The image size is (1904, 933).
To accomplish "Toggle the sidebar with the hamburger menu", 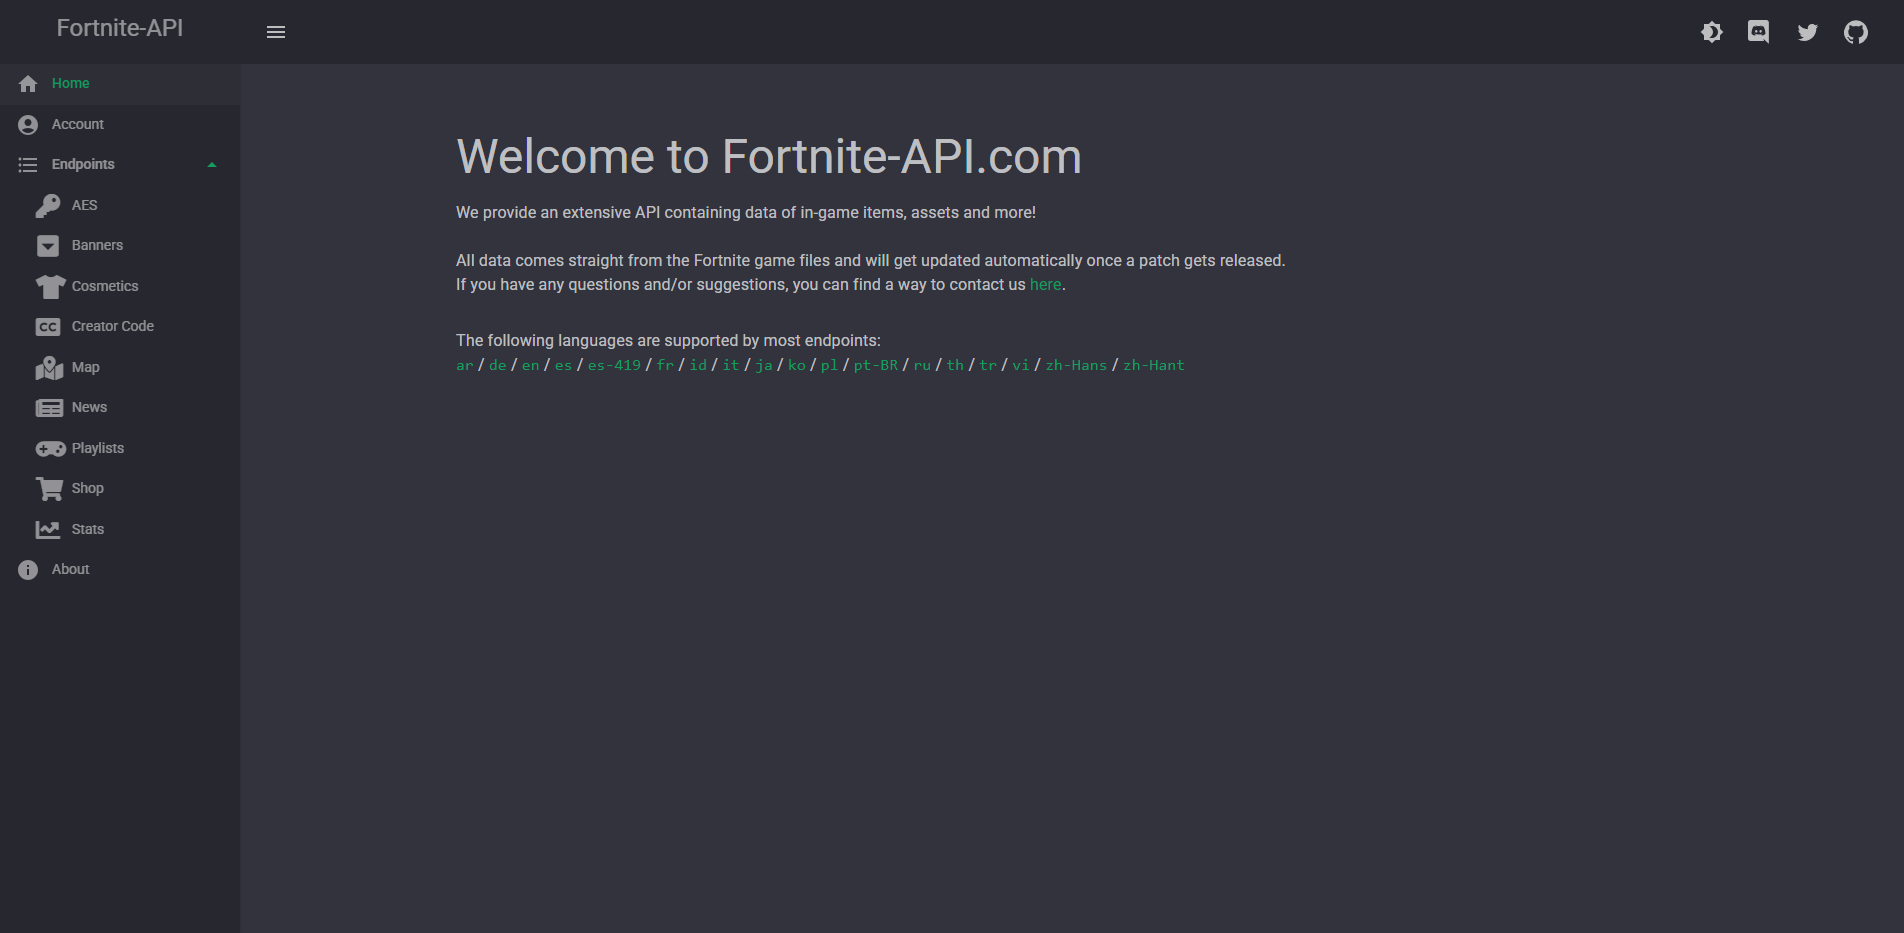I will pos(276,31).
